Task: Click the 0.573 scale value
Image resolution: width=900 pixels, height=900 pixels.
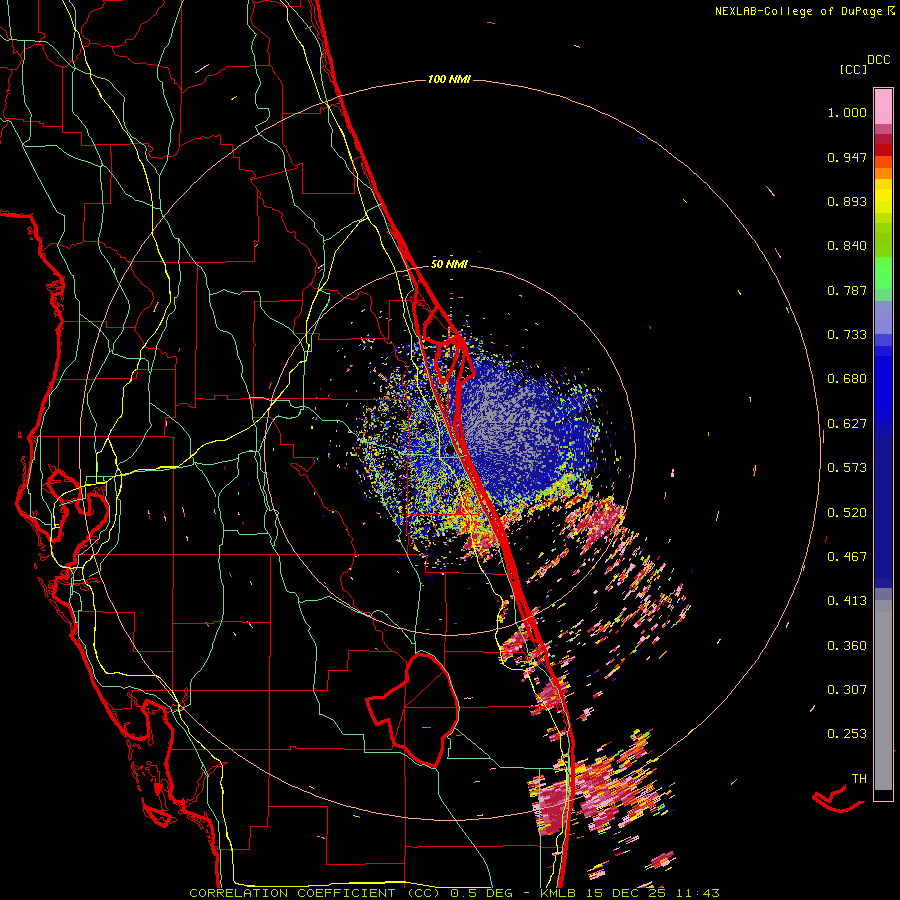Action: tap(847, 468)
